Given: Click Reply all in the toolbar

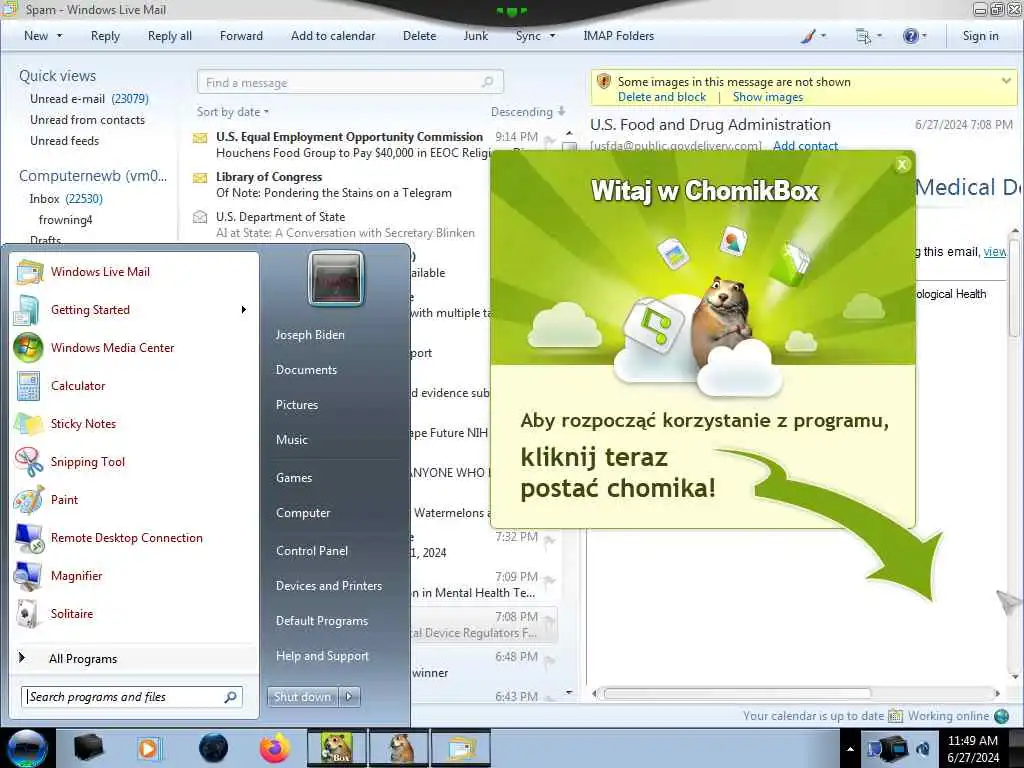Looking at the screenshot, I should coord(170,36).
